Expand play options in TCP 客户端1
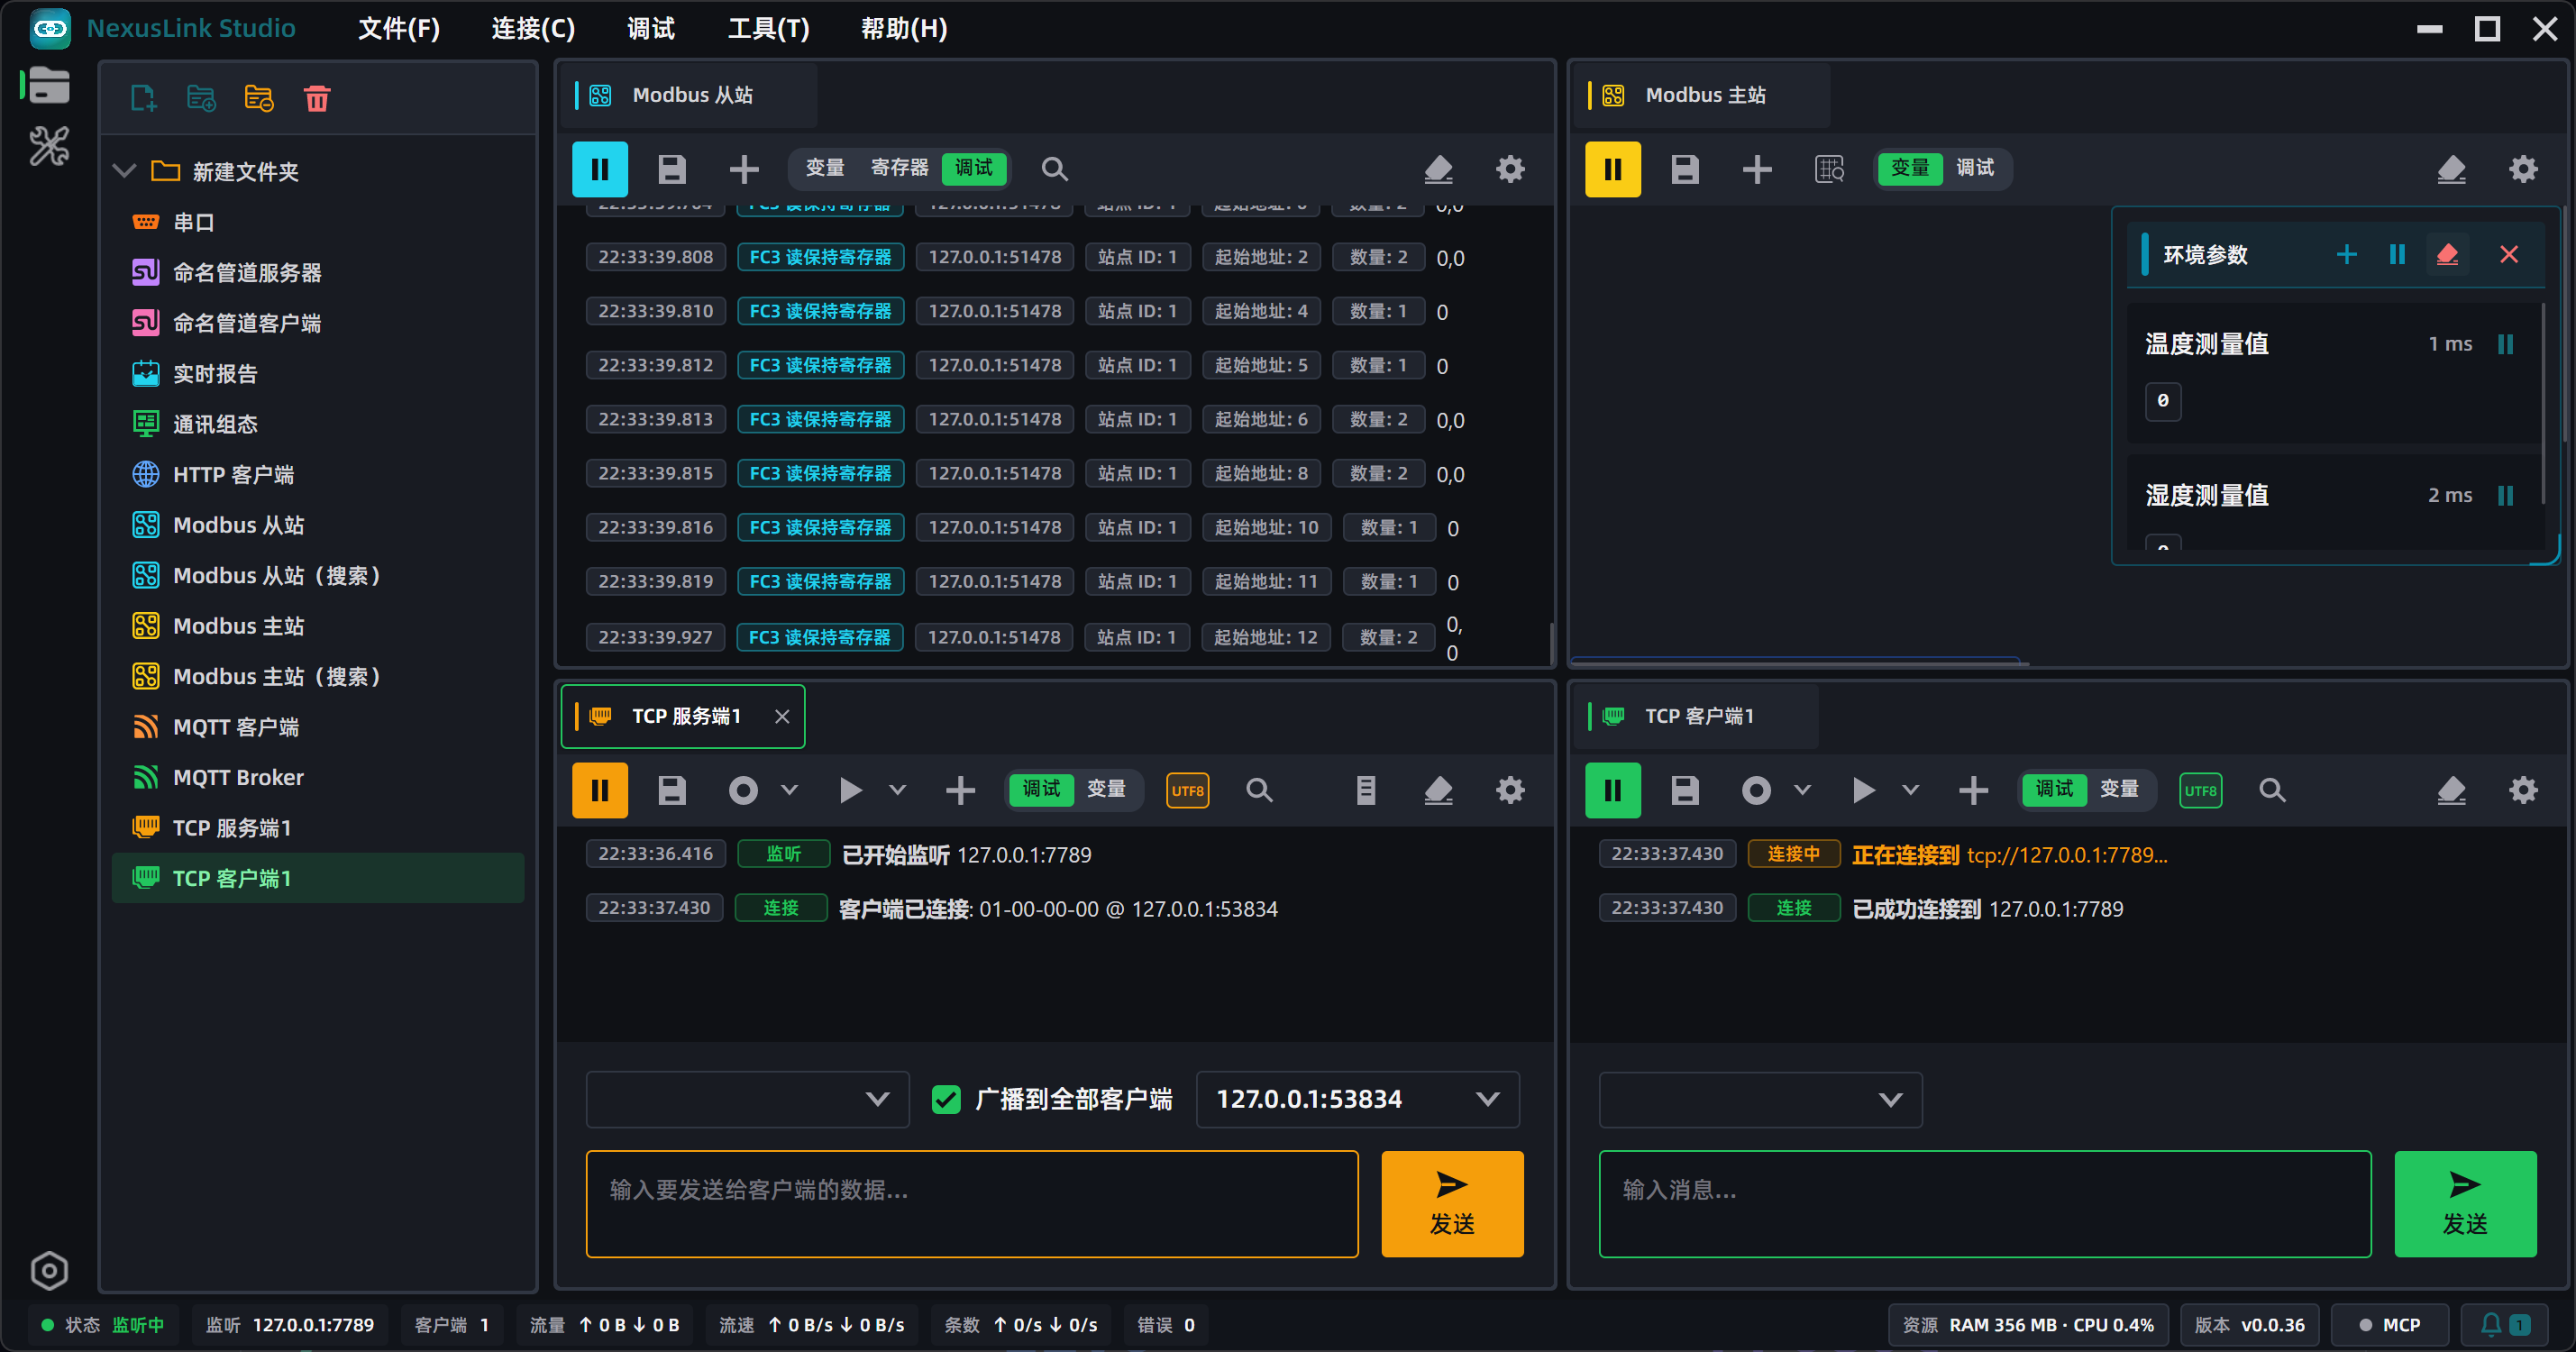2576x1352 pixels. tap(1910, 790)
